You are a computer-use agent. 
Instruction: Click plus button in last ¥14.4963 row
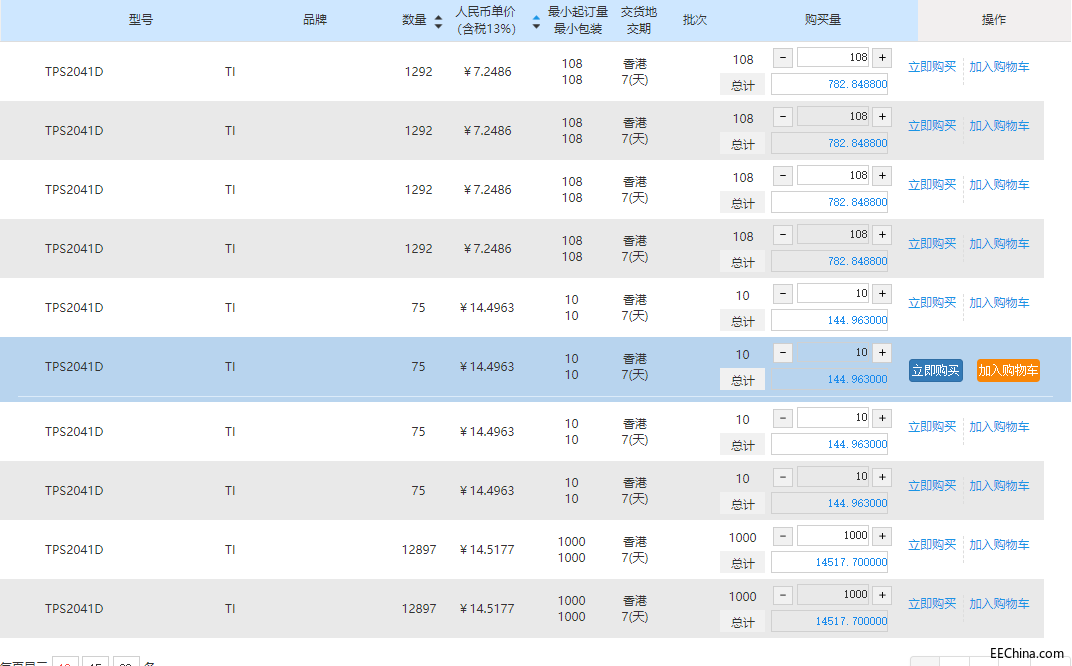coord(882,476)
